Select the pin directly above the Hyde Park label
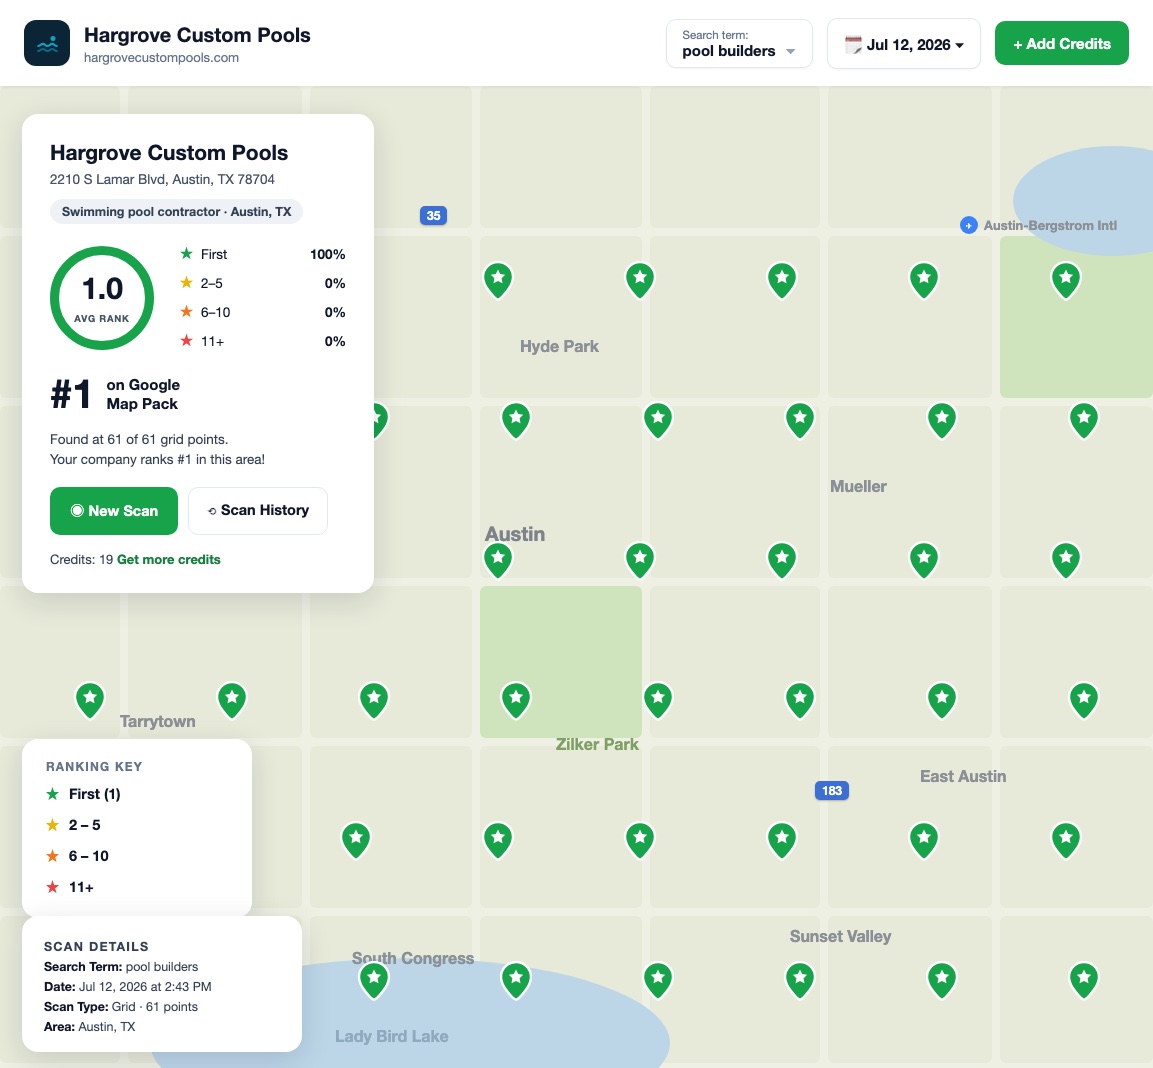The image size is (1153, 1068). click(x=498, y=280)
